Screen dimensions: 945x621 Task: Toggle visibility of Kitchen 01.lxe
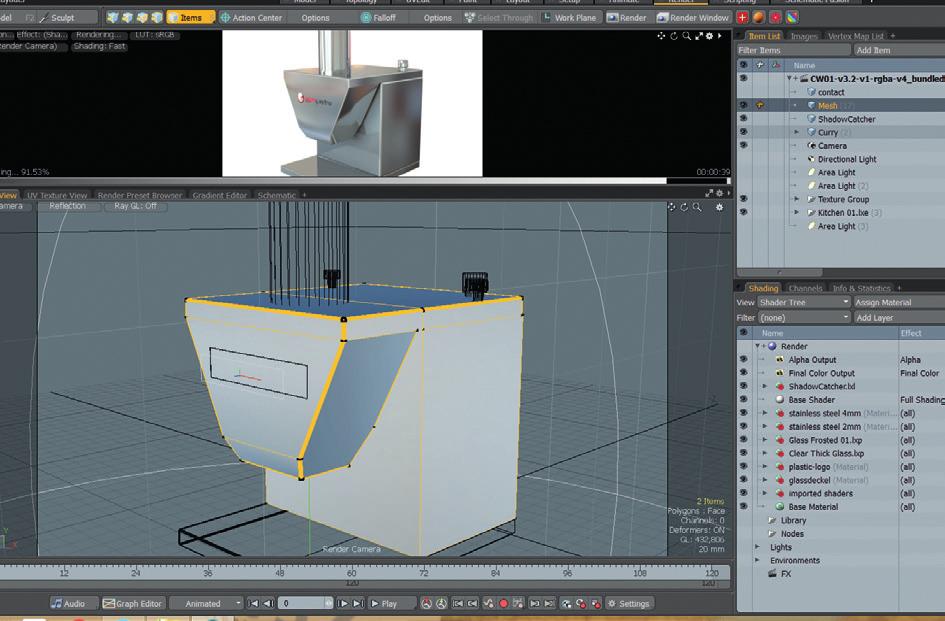coord(743,212)
